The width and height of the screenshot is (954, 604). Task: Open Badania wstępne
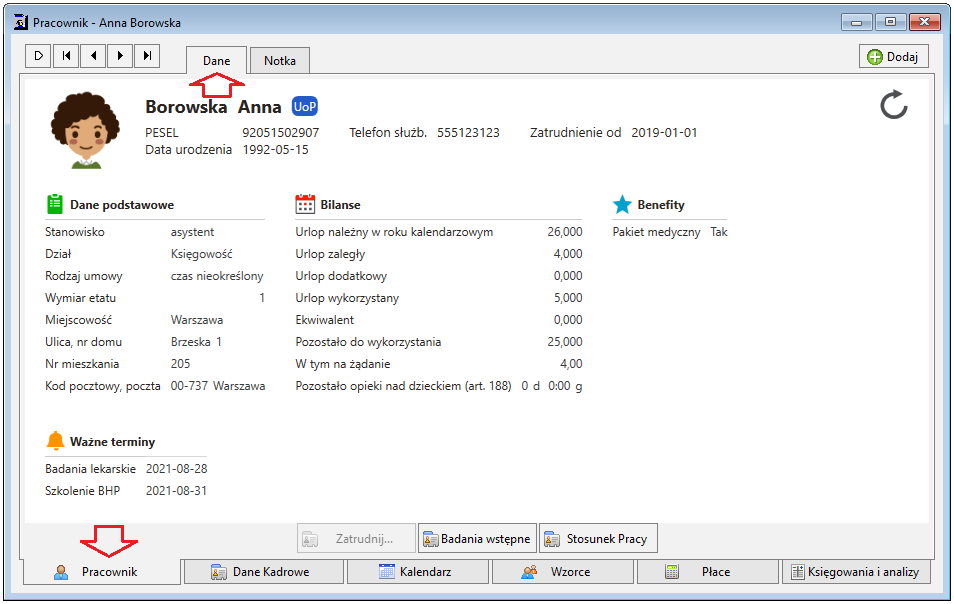(x=477, y=538)
